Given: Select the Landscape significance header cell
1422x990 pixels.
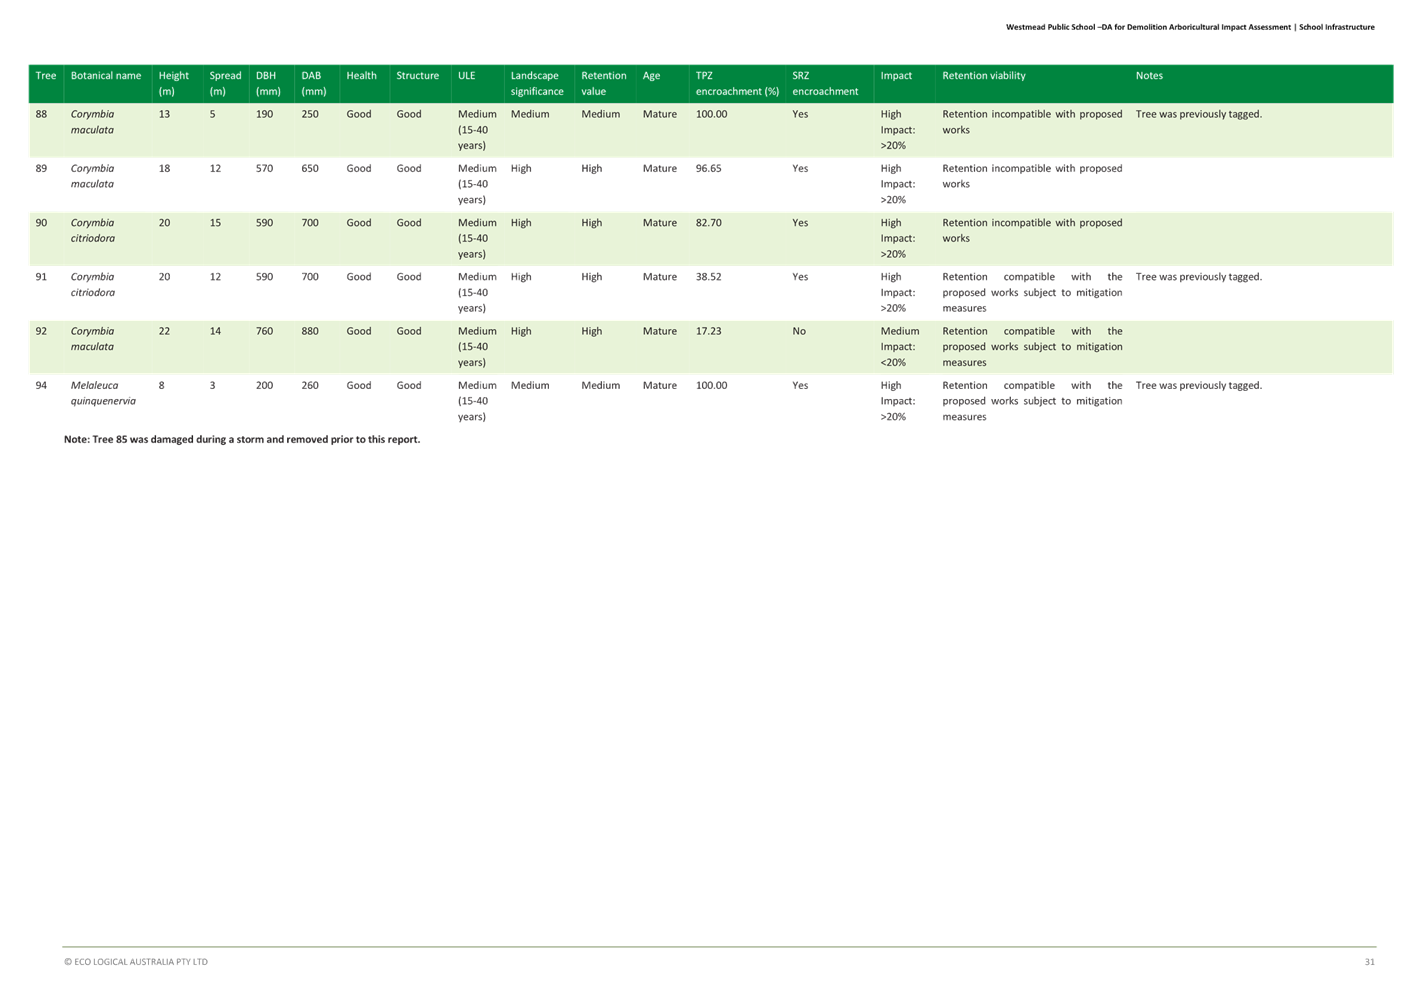Looking at the screenshot, I should click(537, 83).
